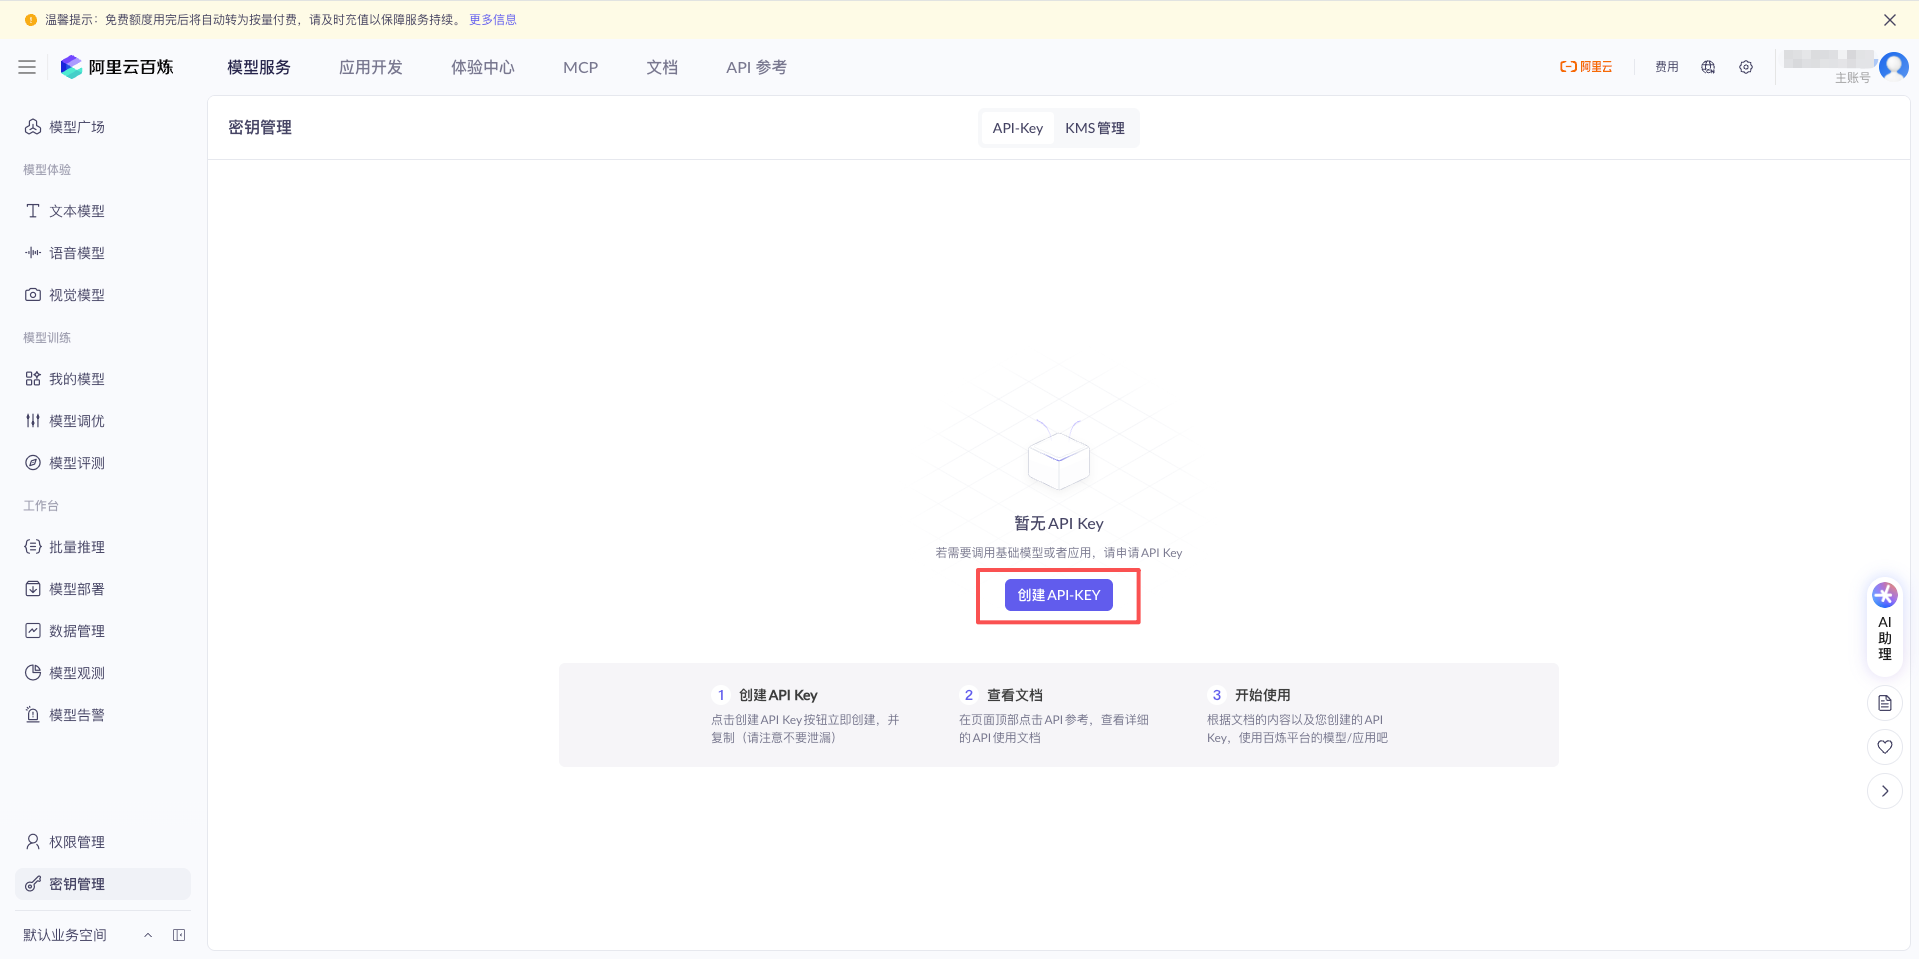Open the settings gear icon
Screen dimensions: 1919x959
pyautogui.click(x=1746, y=67)
